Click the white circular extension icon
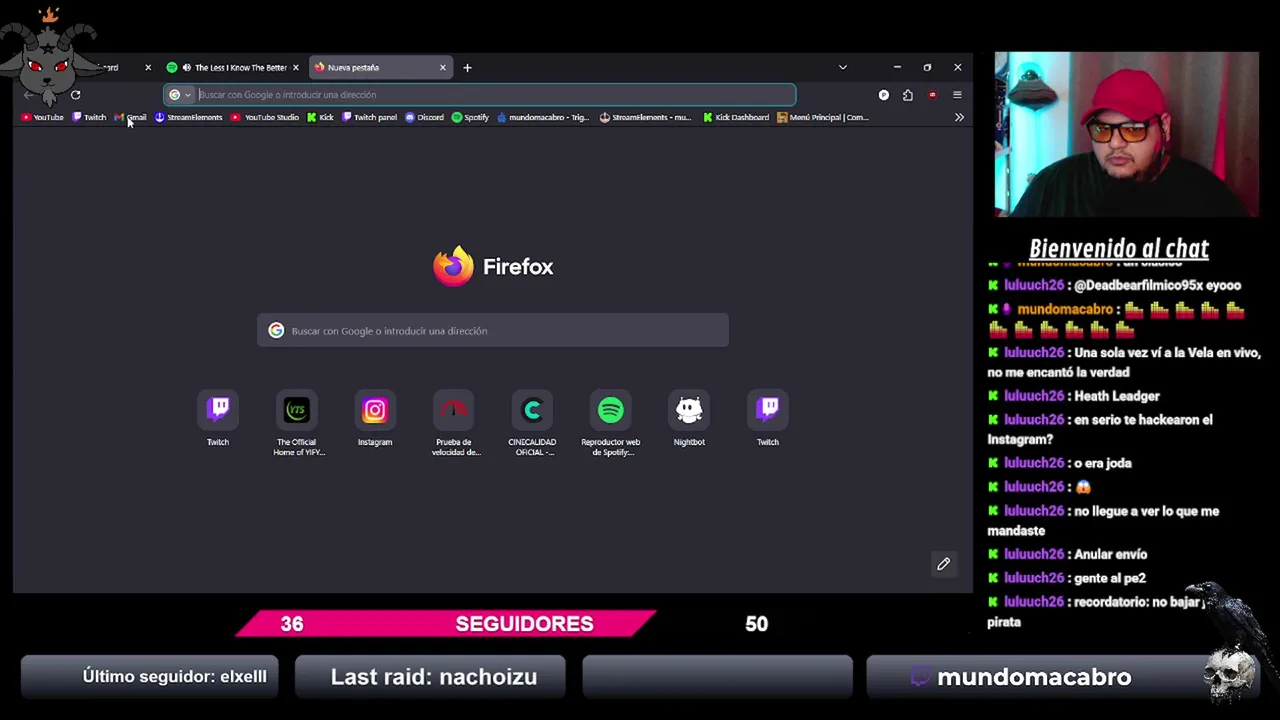 pyautogui.click(x=884, y=95)
